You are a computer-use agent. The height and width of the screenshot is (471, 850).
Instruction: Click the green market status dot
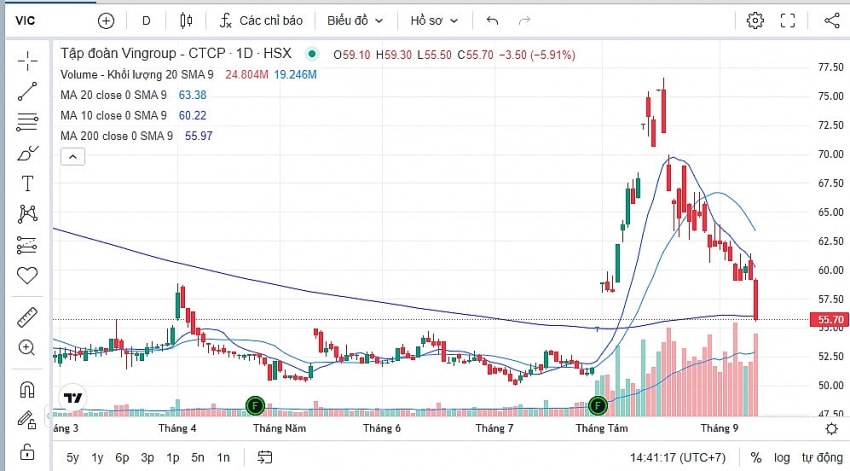pos(311,54)
